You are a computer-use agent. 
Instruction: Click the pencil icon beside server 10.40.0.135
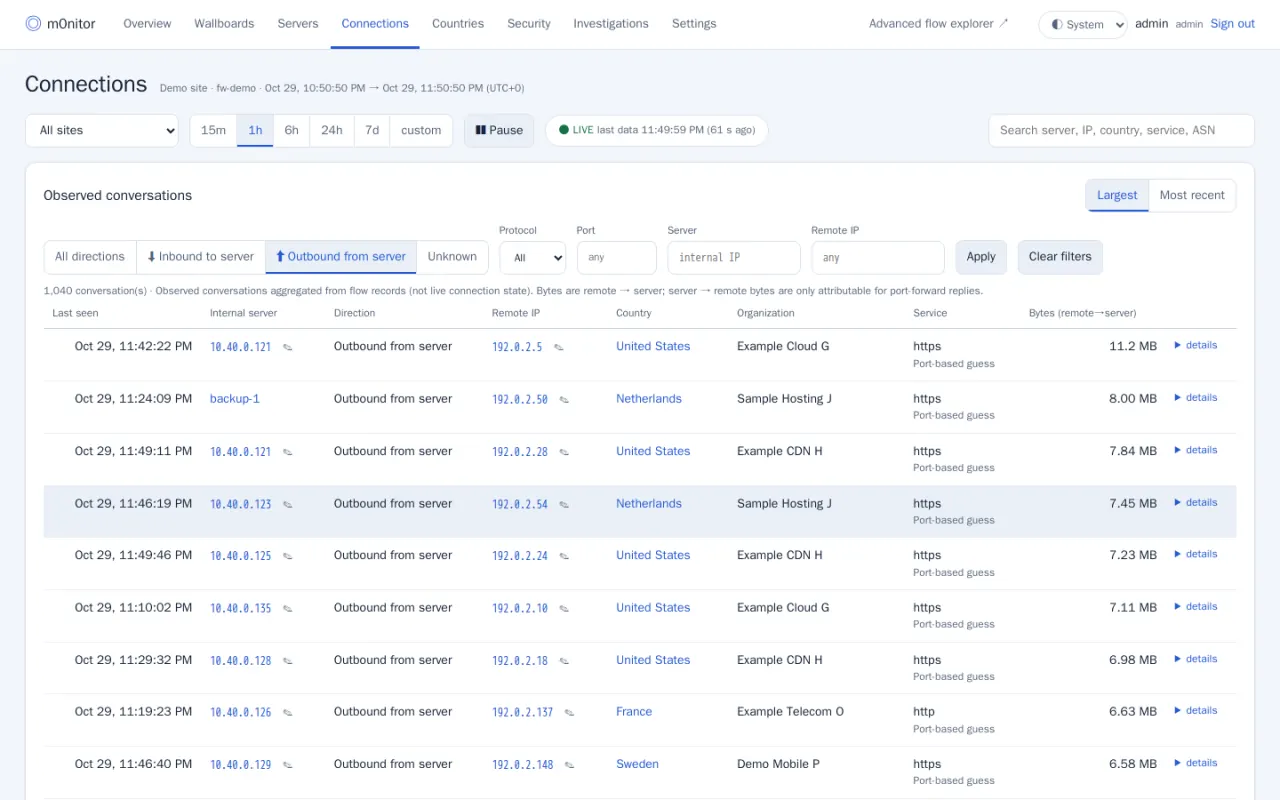[x=287, y=608]
